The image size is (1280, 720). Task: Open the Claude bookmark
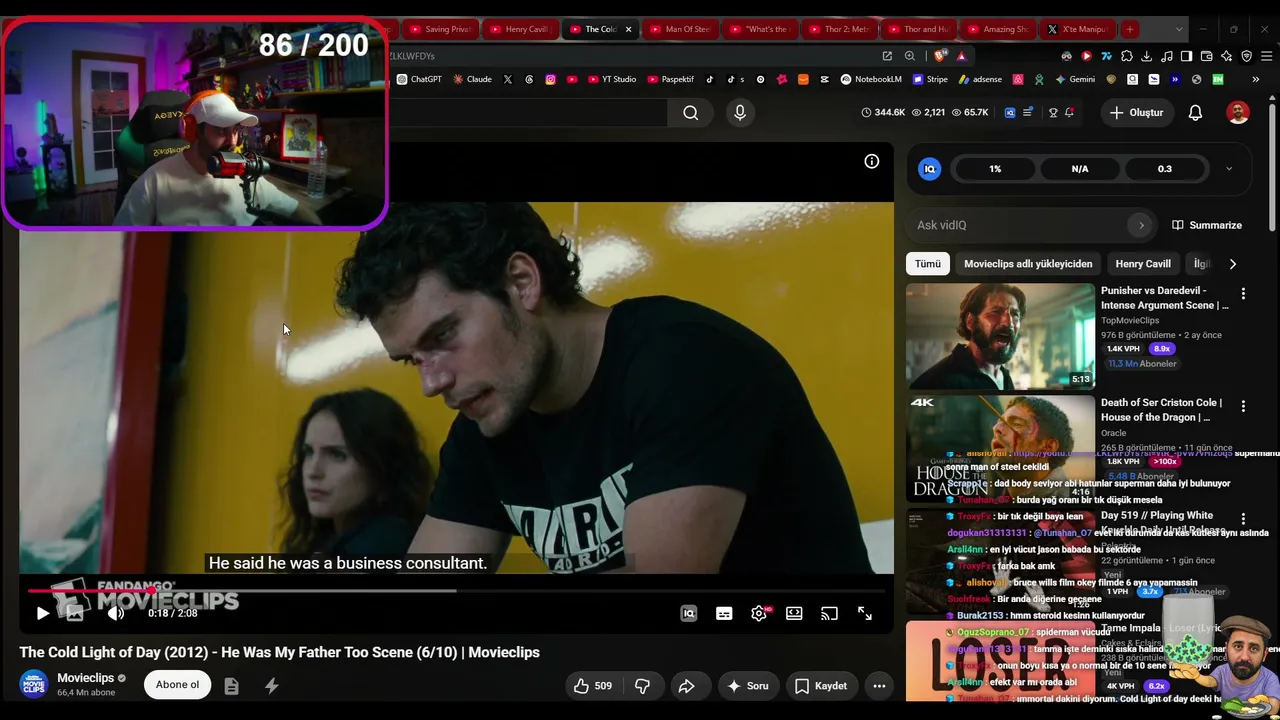472,79
